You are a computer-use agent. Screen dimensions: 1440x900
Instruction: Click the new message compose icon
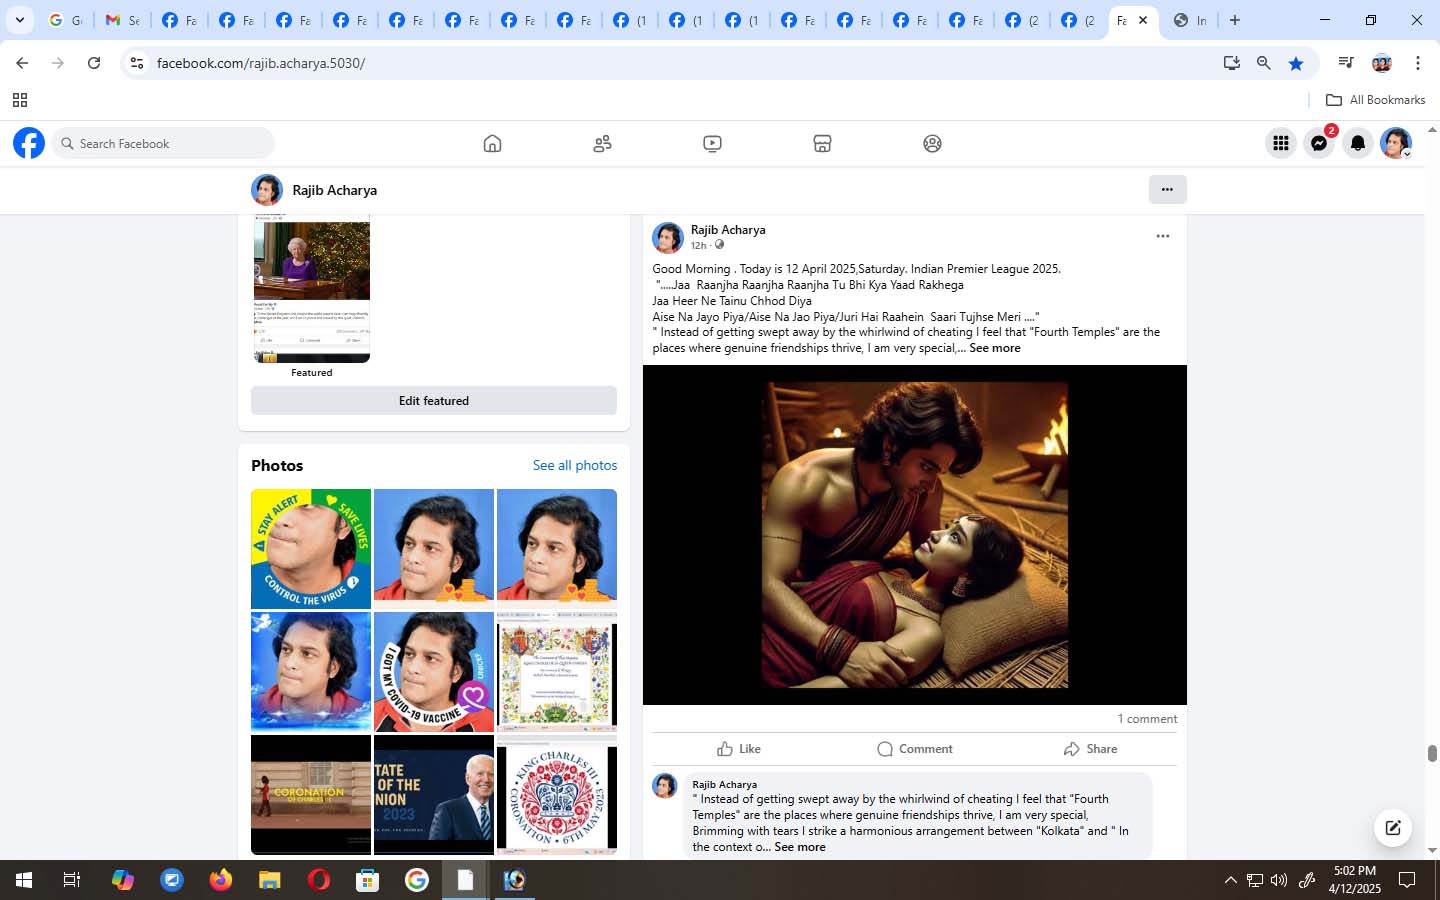click(1392, 827)
